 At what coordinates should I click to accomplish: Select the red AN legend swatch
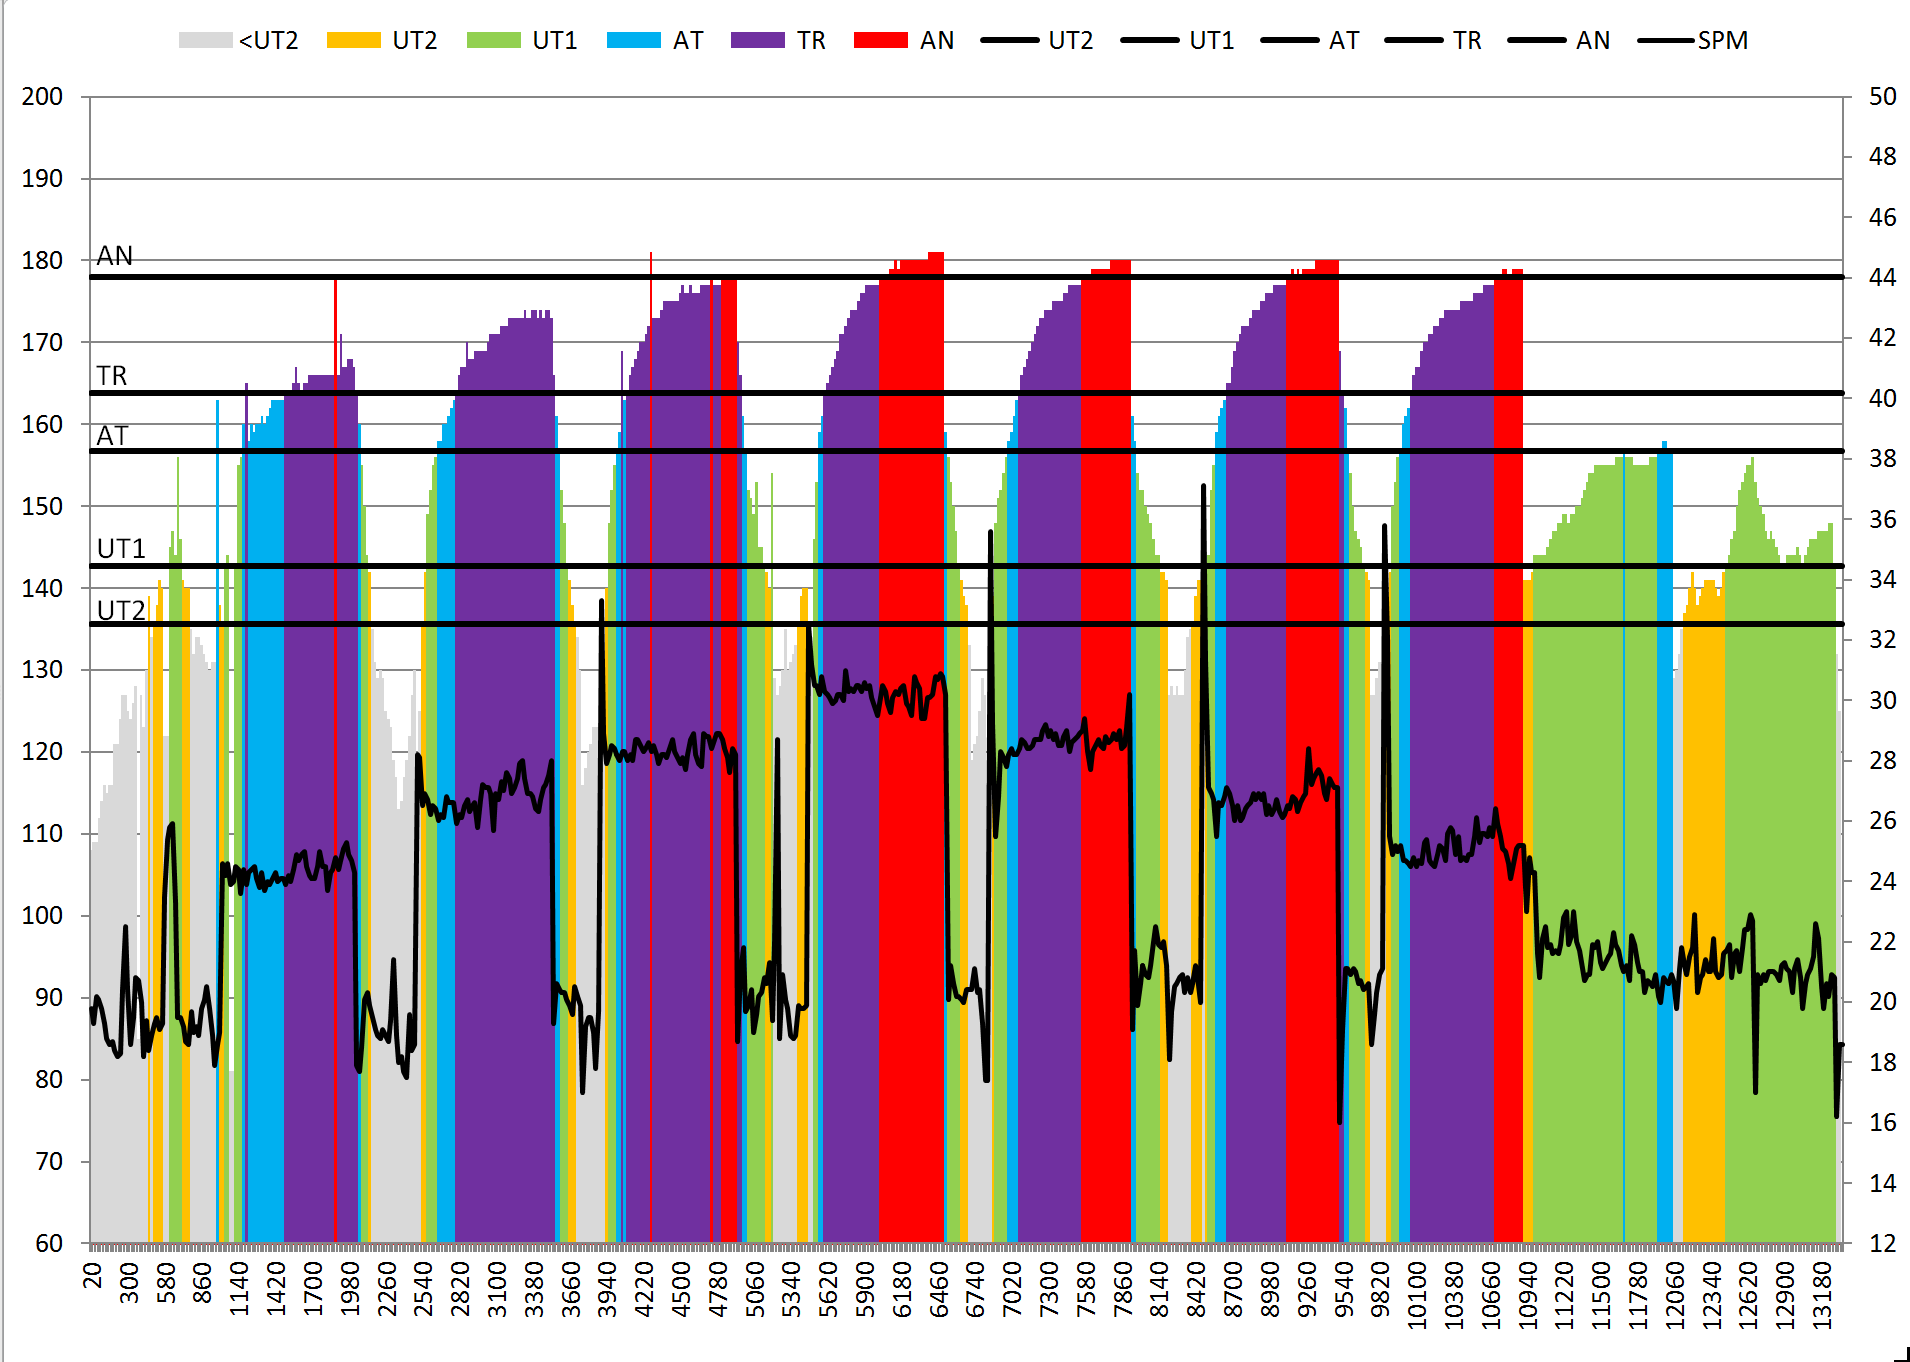tap(880, 41)
